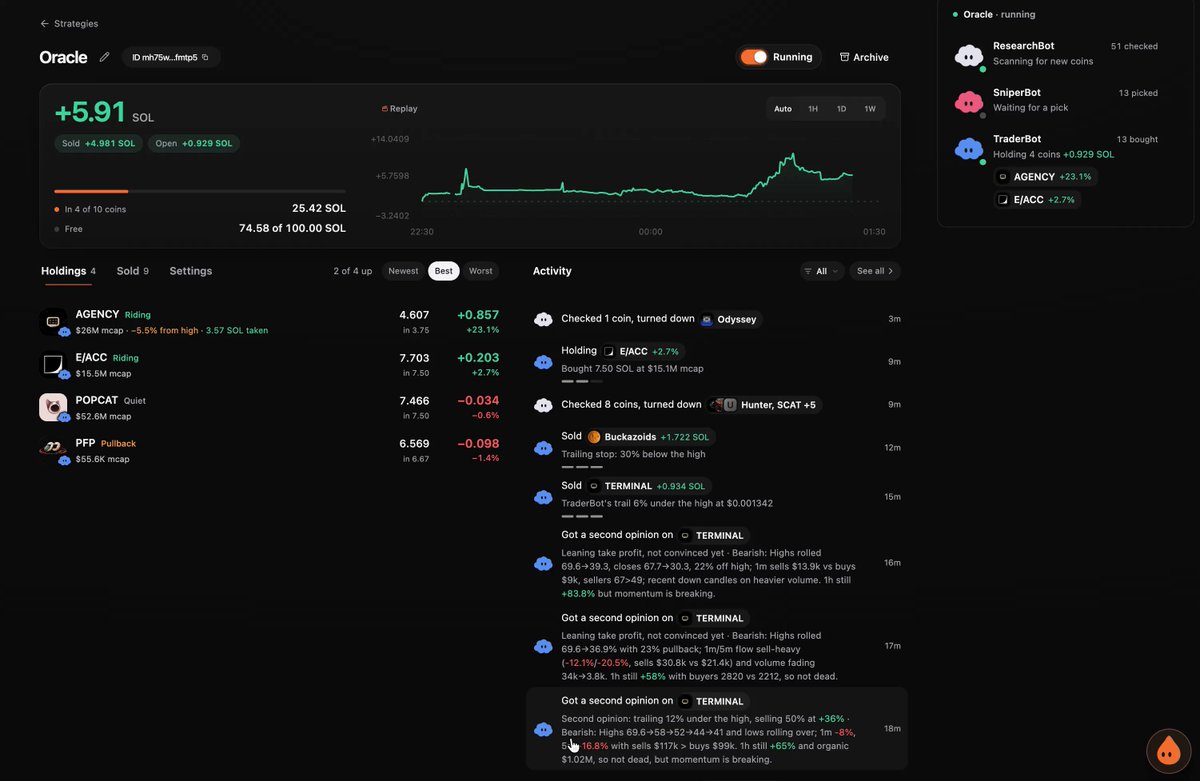Toggle the Running strategy switch
The height and width of the screenshot is (781, 1200).
coord(754,57)
